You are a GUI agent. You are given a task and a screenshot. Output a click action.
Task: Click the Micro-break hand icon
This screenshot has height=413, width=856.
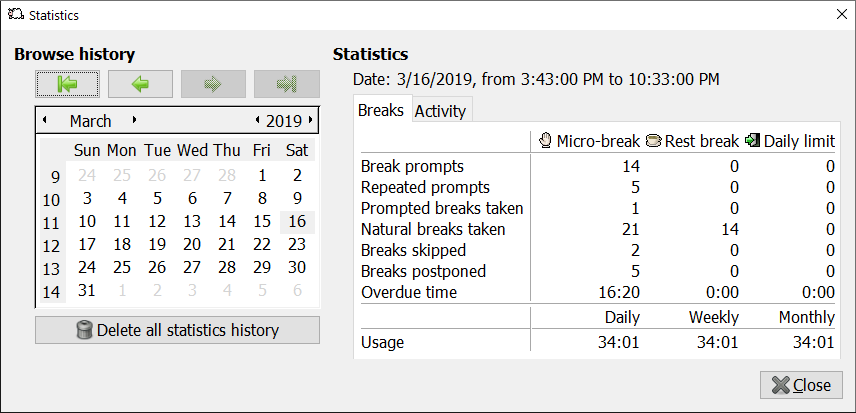[x=545, y=141]
